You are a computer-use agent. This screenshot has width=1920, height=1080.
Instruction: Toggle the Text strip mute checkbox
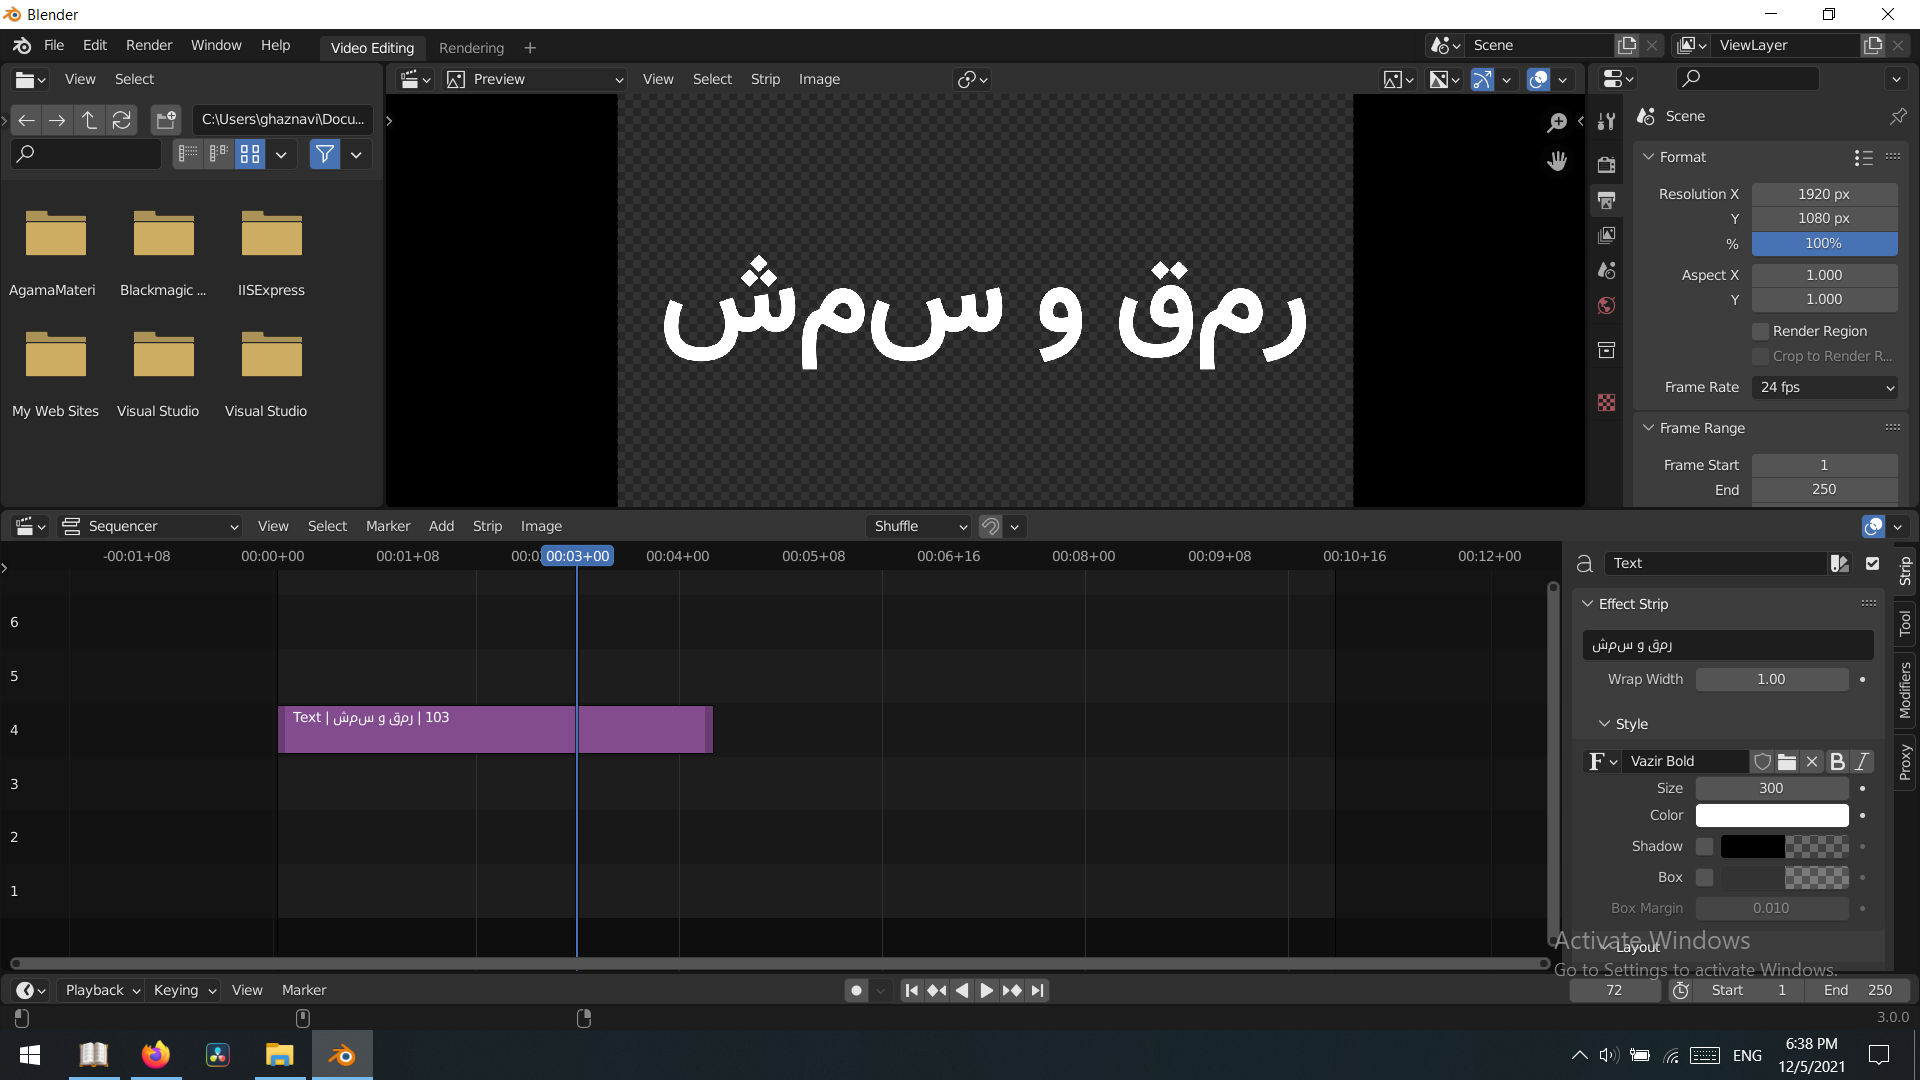click(x=1873, y=564)
